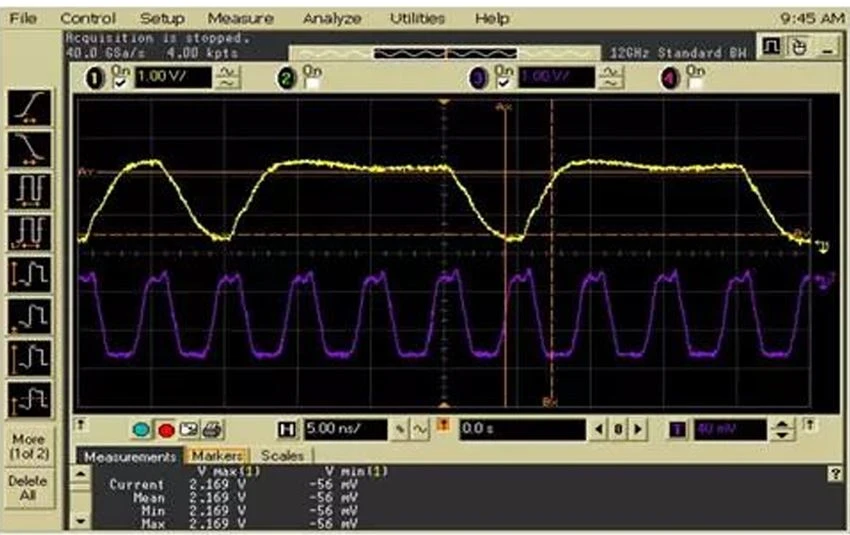Decrease channel 1 vertical scale with lower wave button
Screen dimensions: 850x535
[228, 83]
